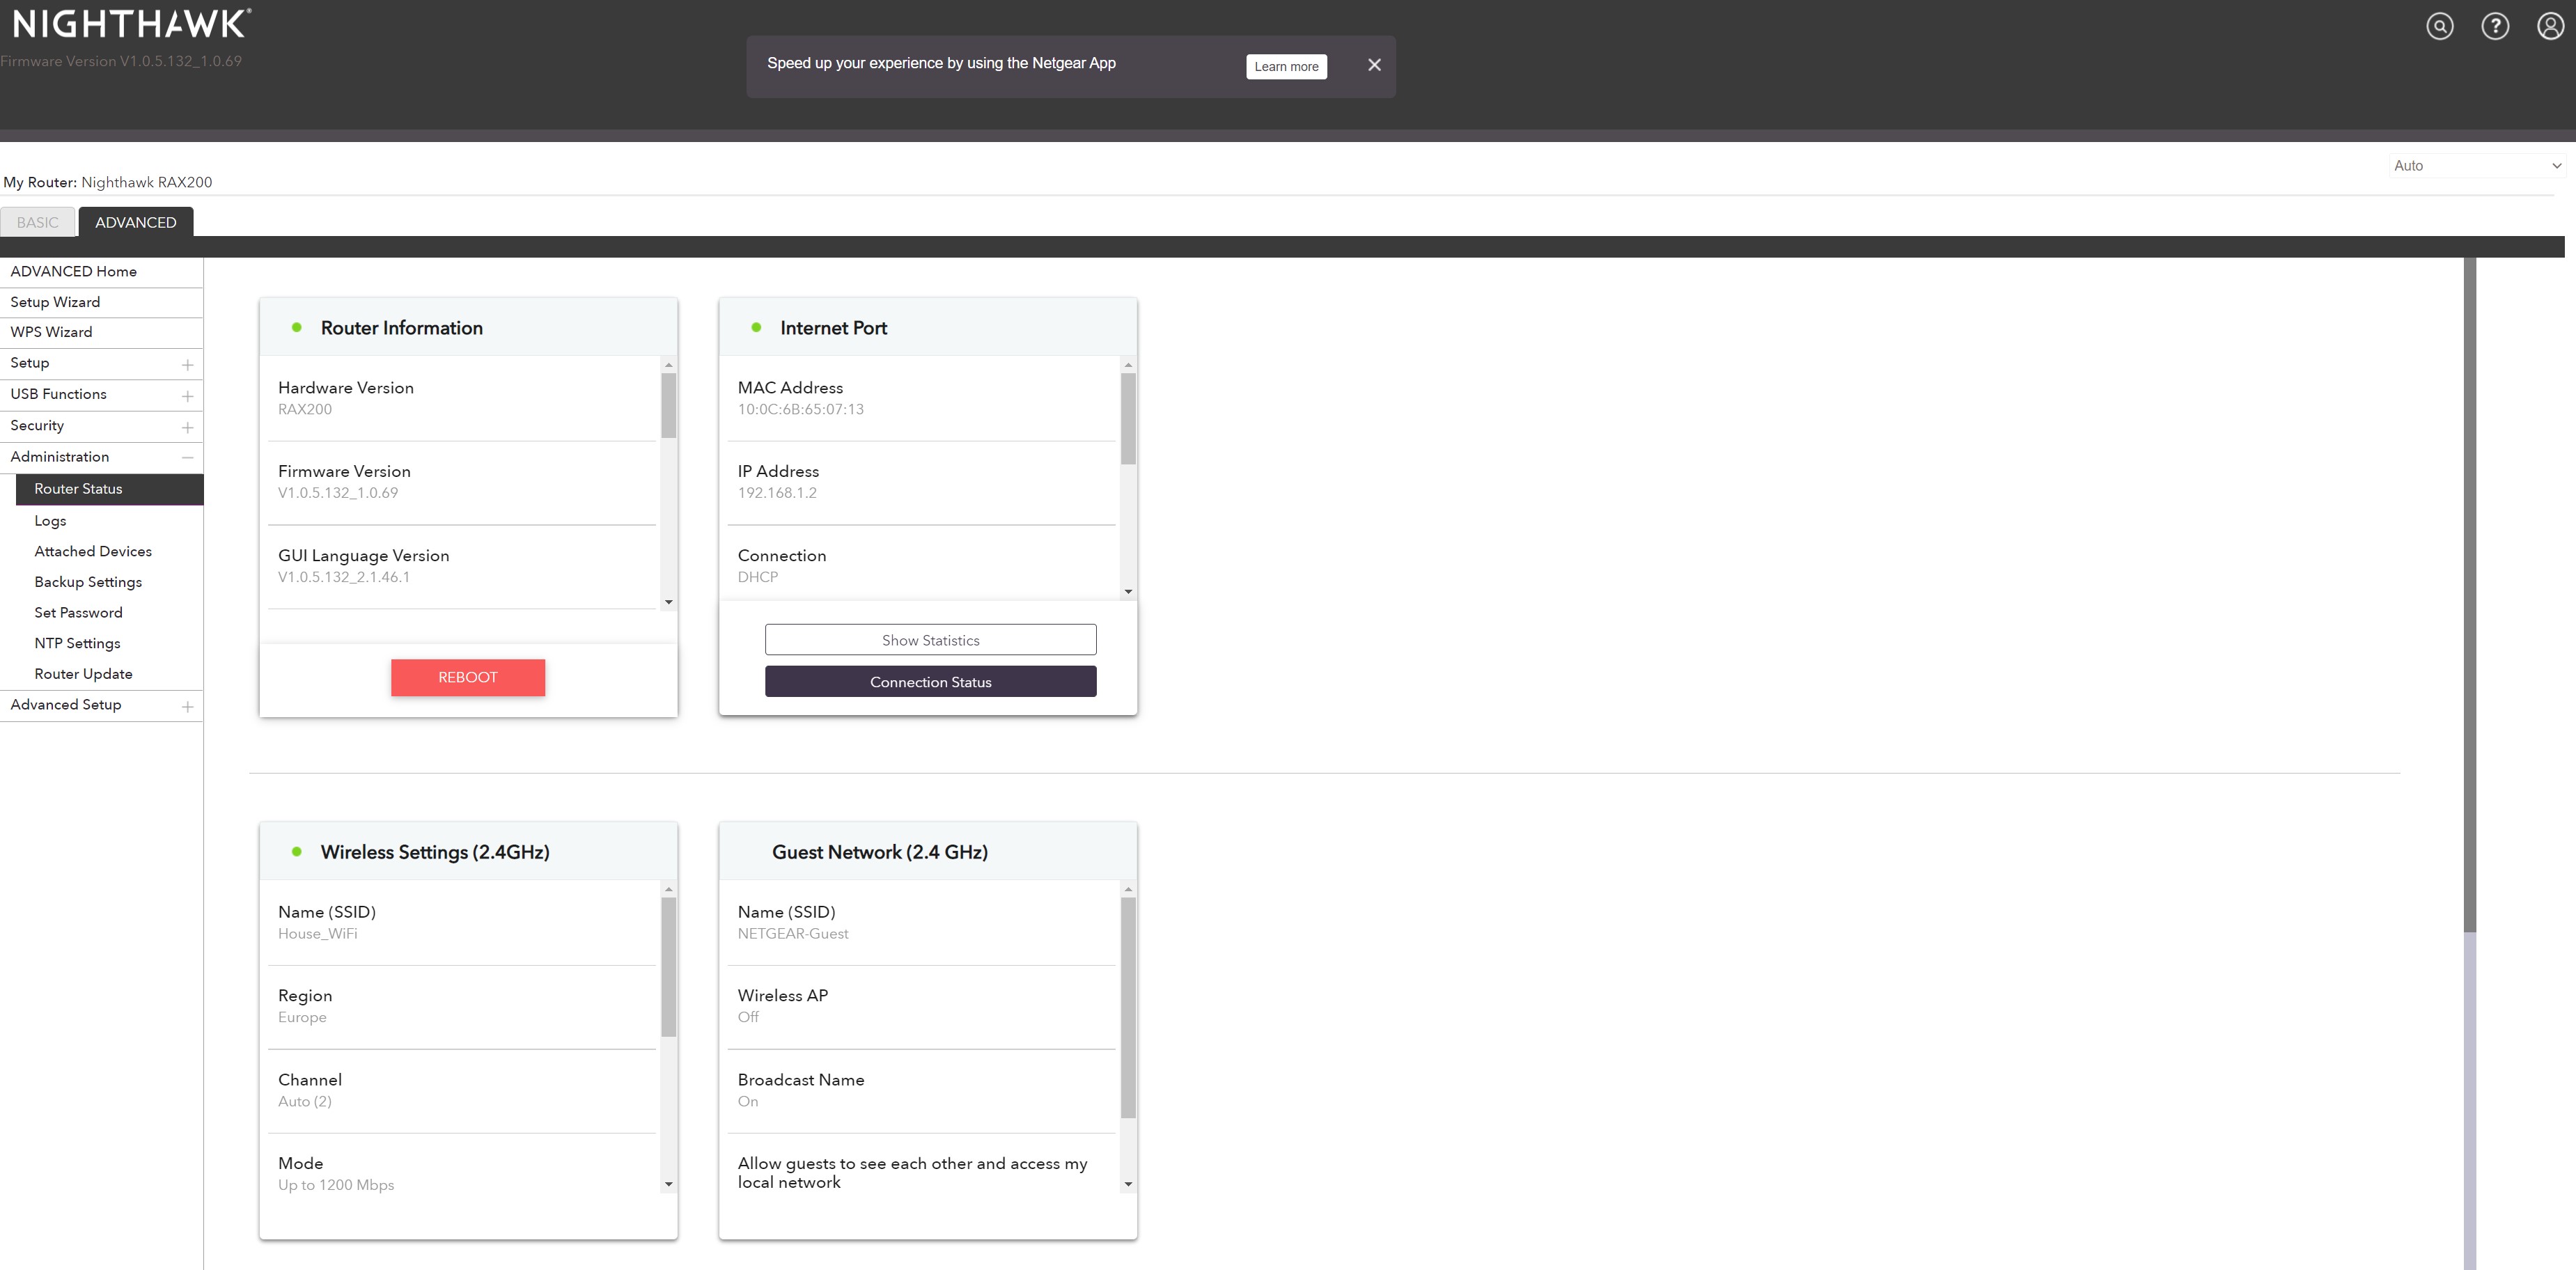Image resolution: width=2576 pixels, height=1270 pixels.
Task: Select MAC address 10:0C:6B:65:07:13
Action: point(800,409)
